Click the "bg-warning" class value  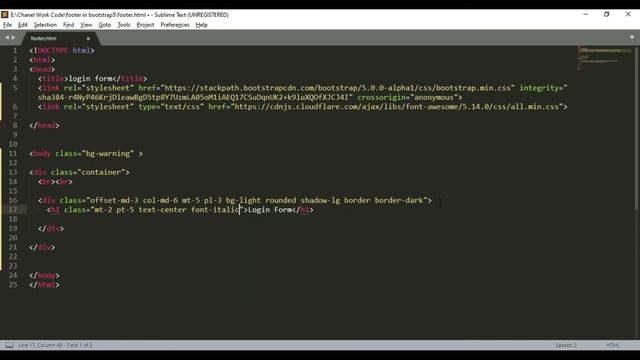108,153
